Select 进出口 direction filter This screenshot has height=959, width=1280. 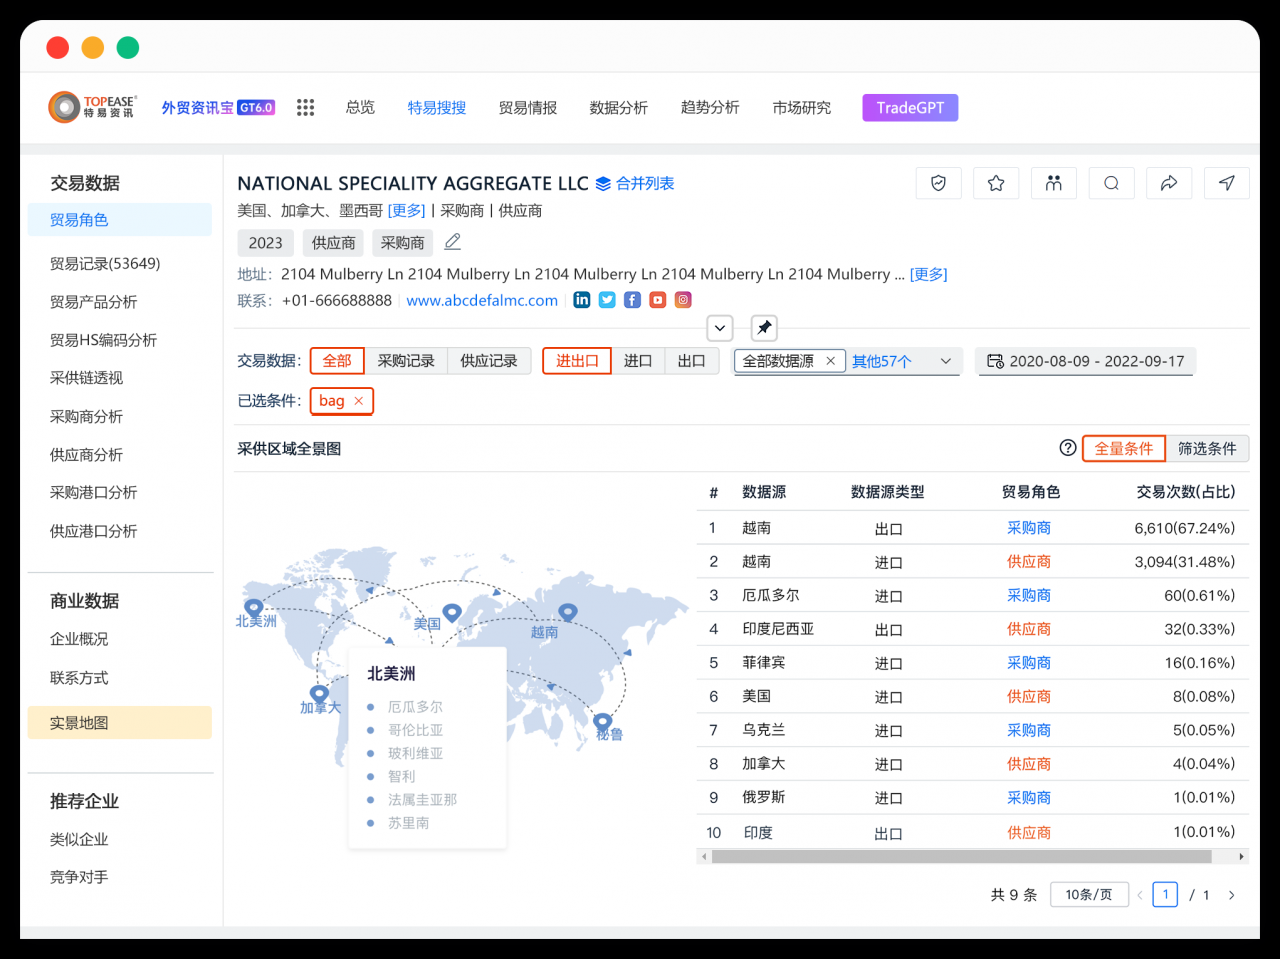[577, 361]
